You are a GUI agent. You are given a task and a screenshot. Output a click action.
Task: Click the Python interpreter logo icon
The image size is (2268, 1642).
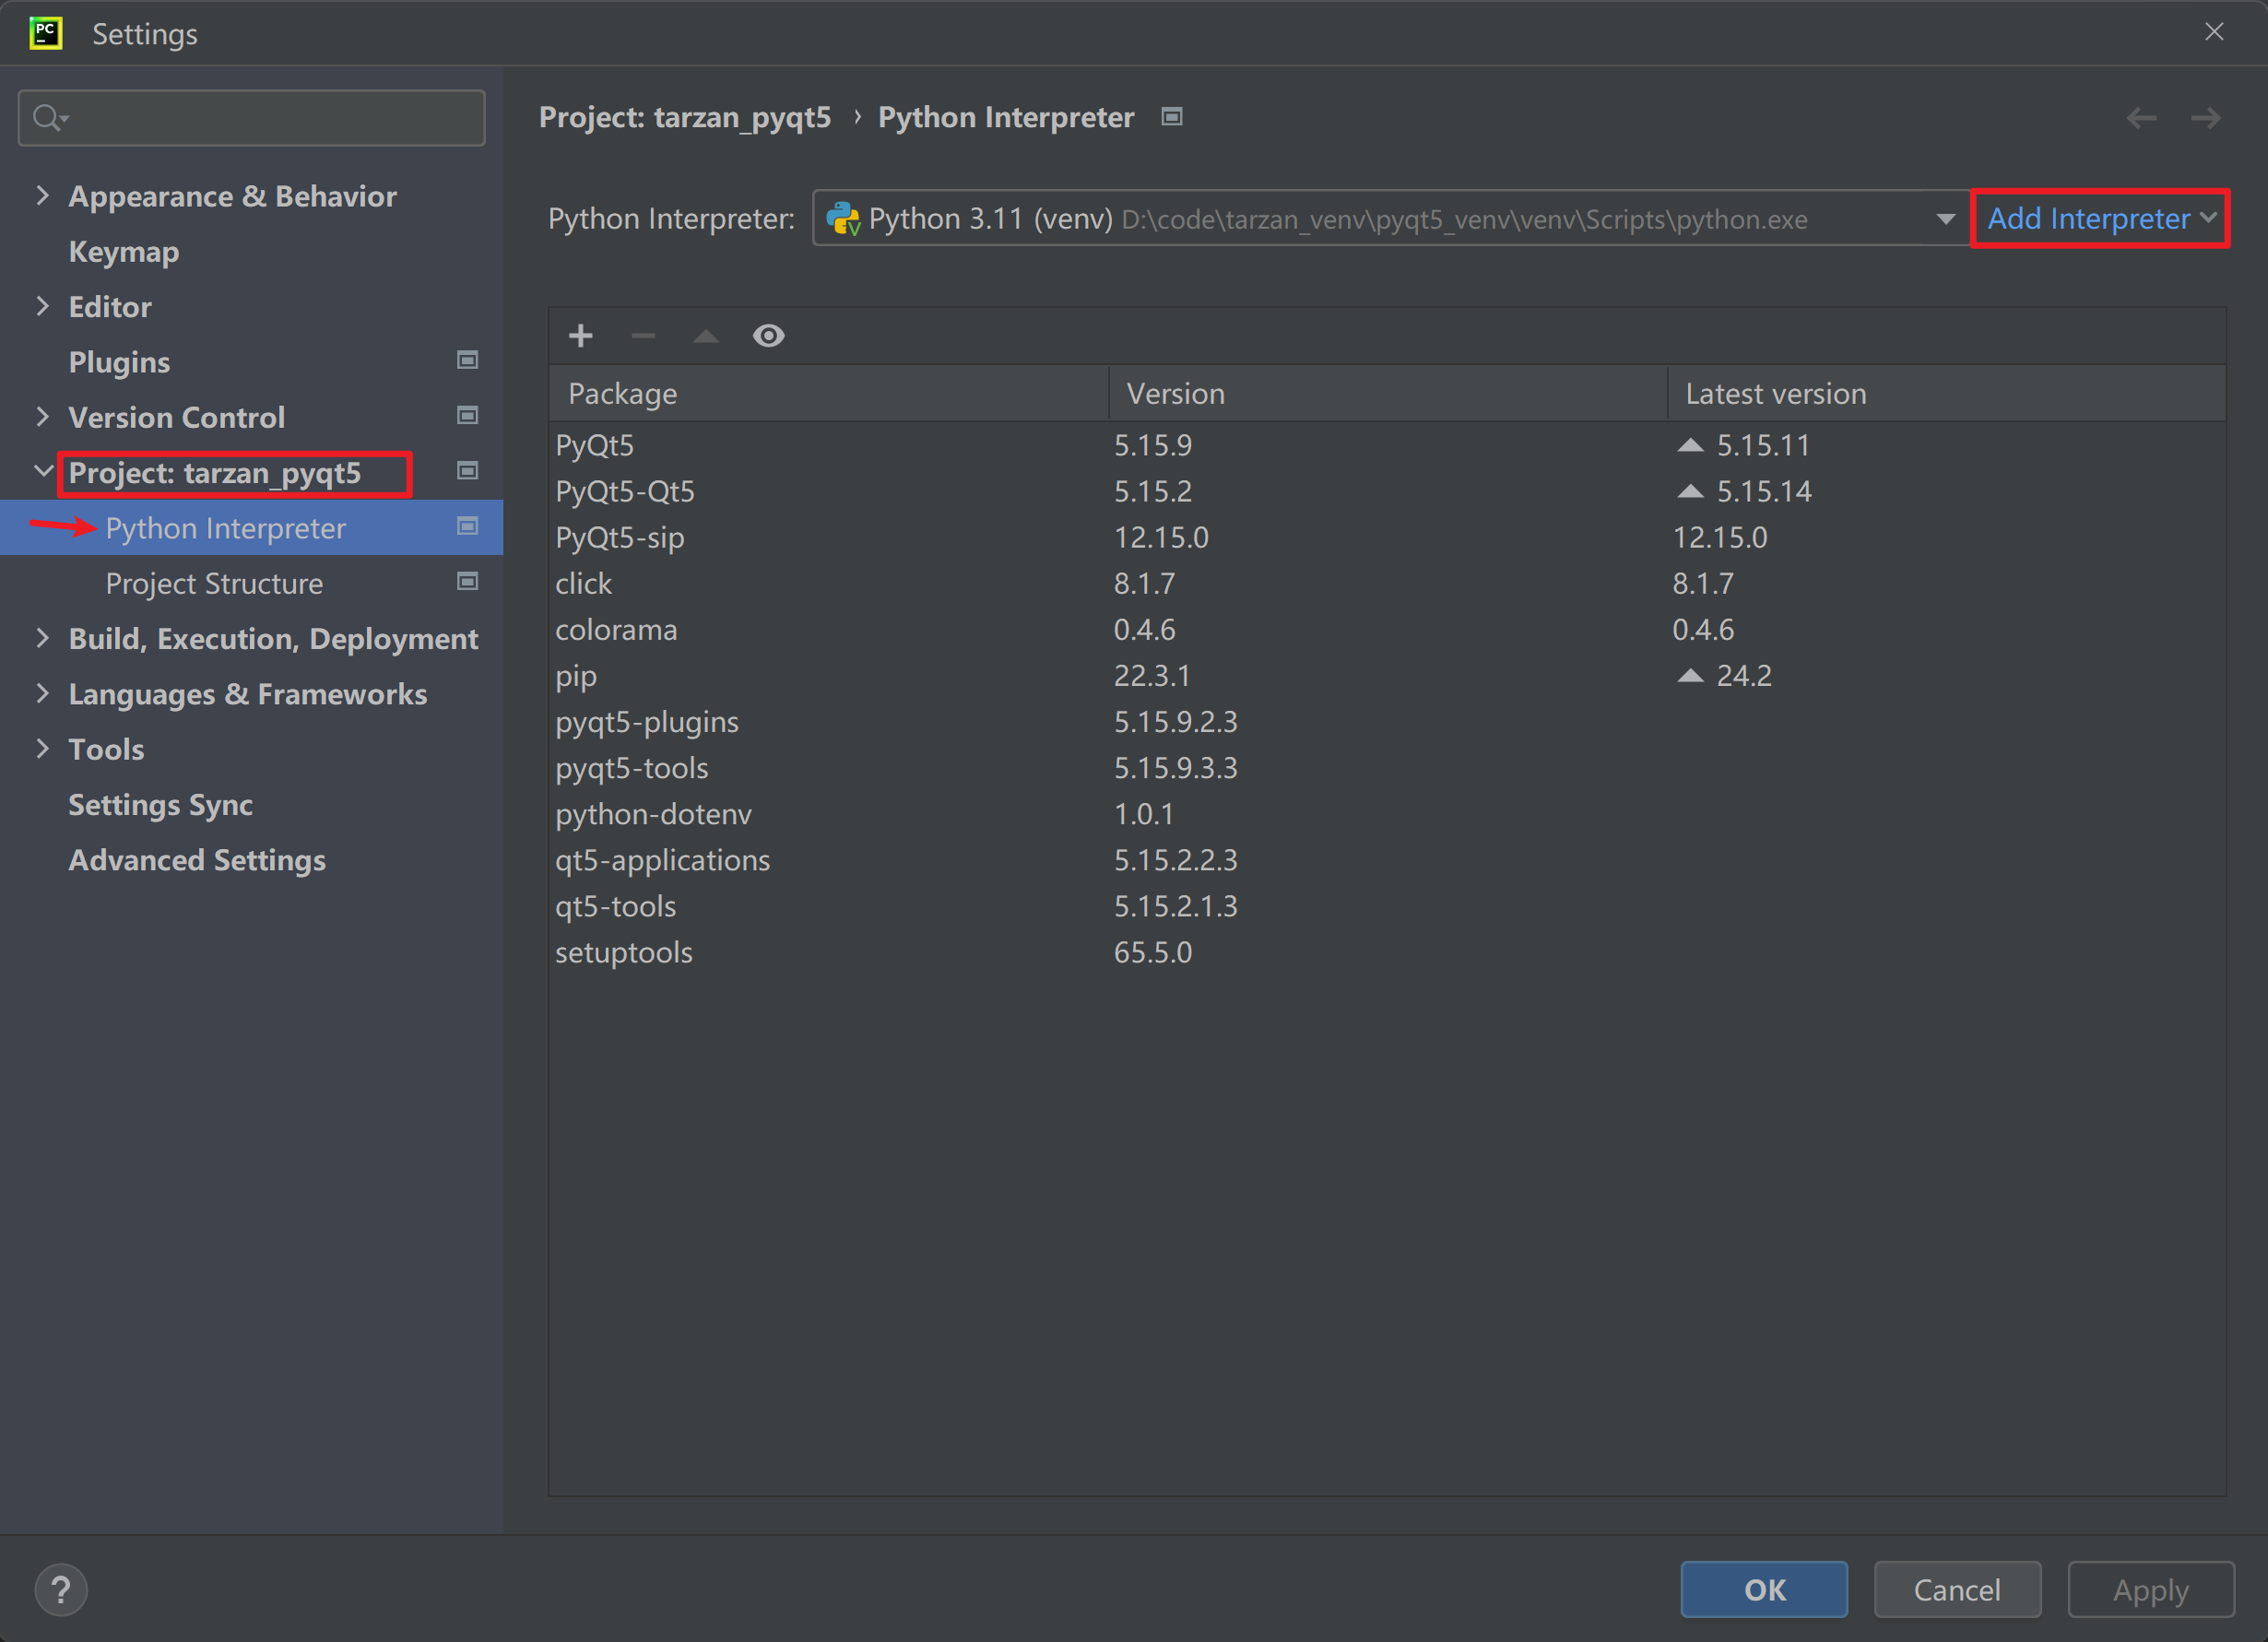click(x=843, y=219)
